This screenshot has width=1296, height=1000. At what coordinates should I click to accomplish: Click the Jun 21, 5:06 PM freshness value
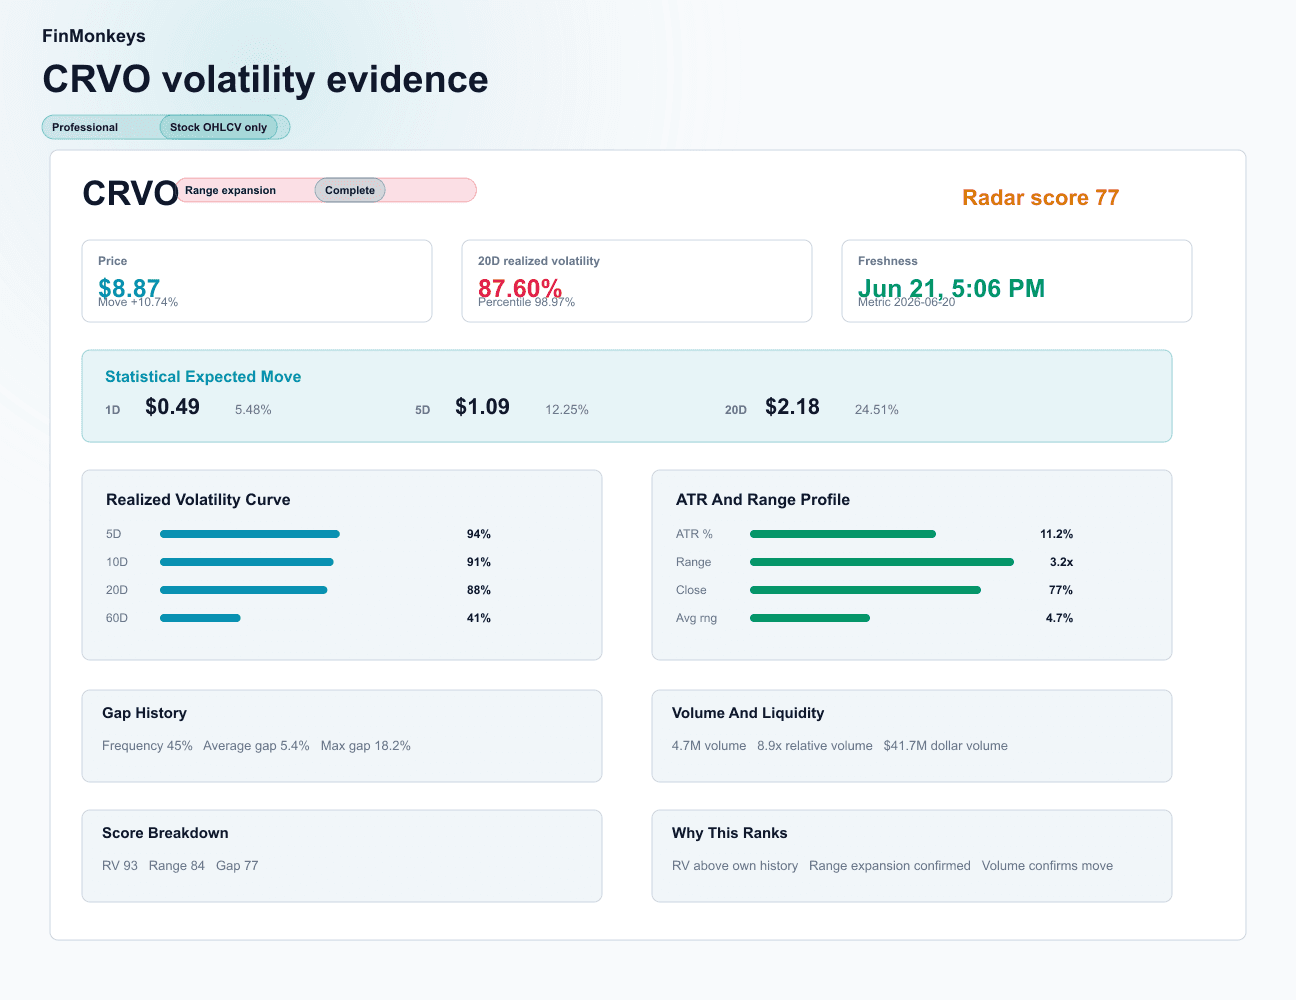pos(951,288)
